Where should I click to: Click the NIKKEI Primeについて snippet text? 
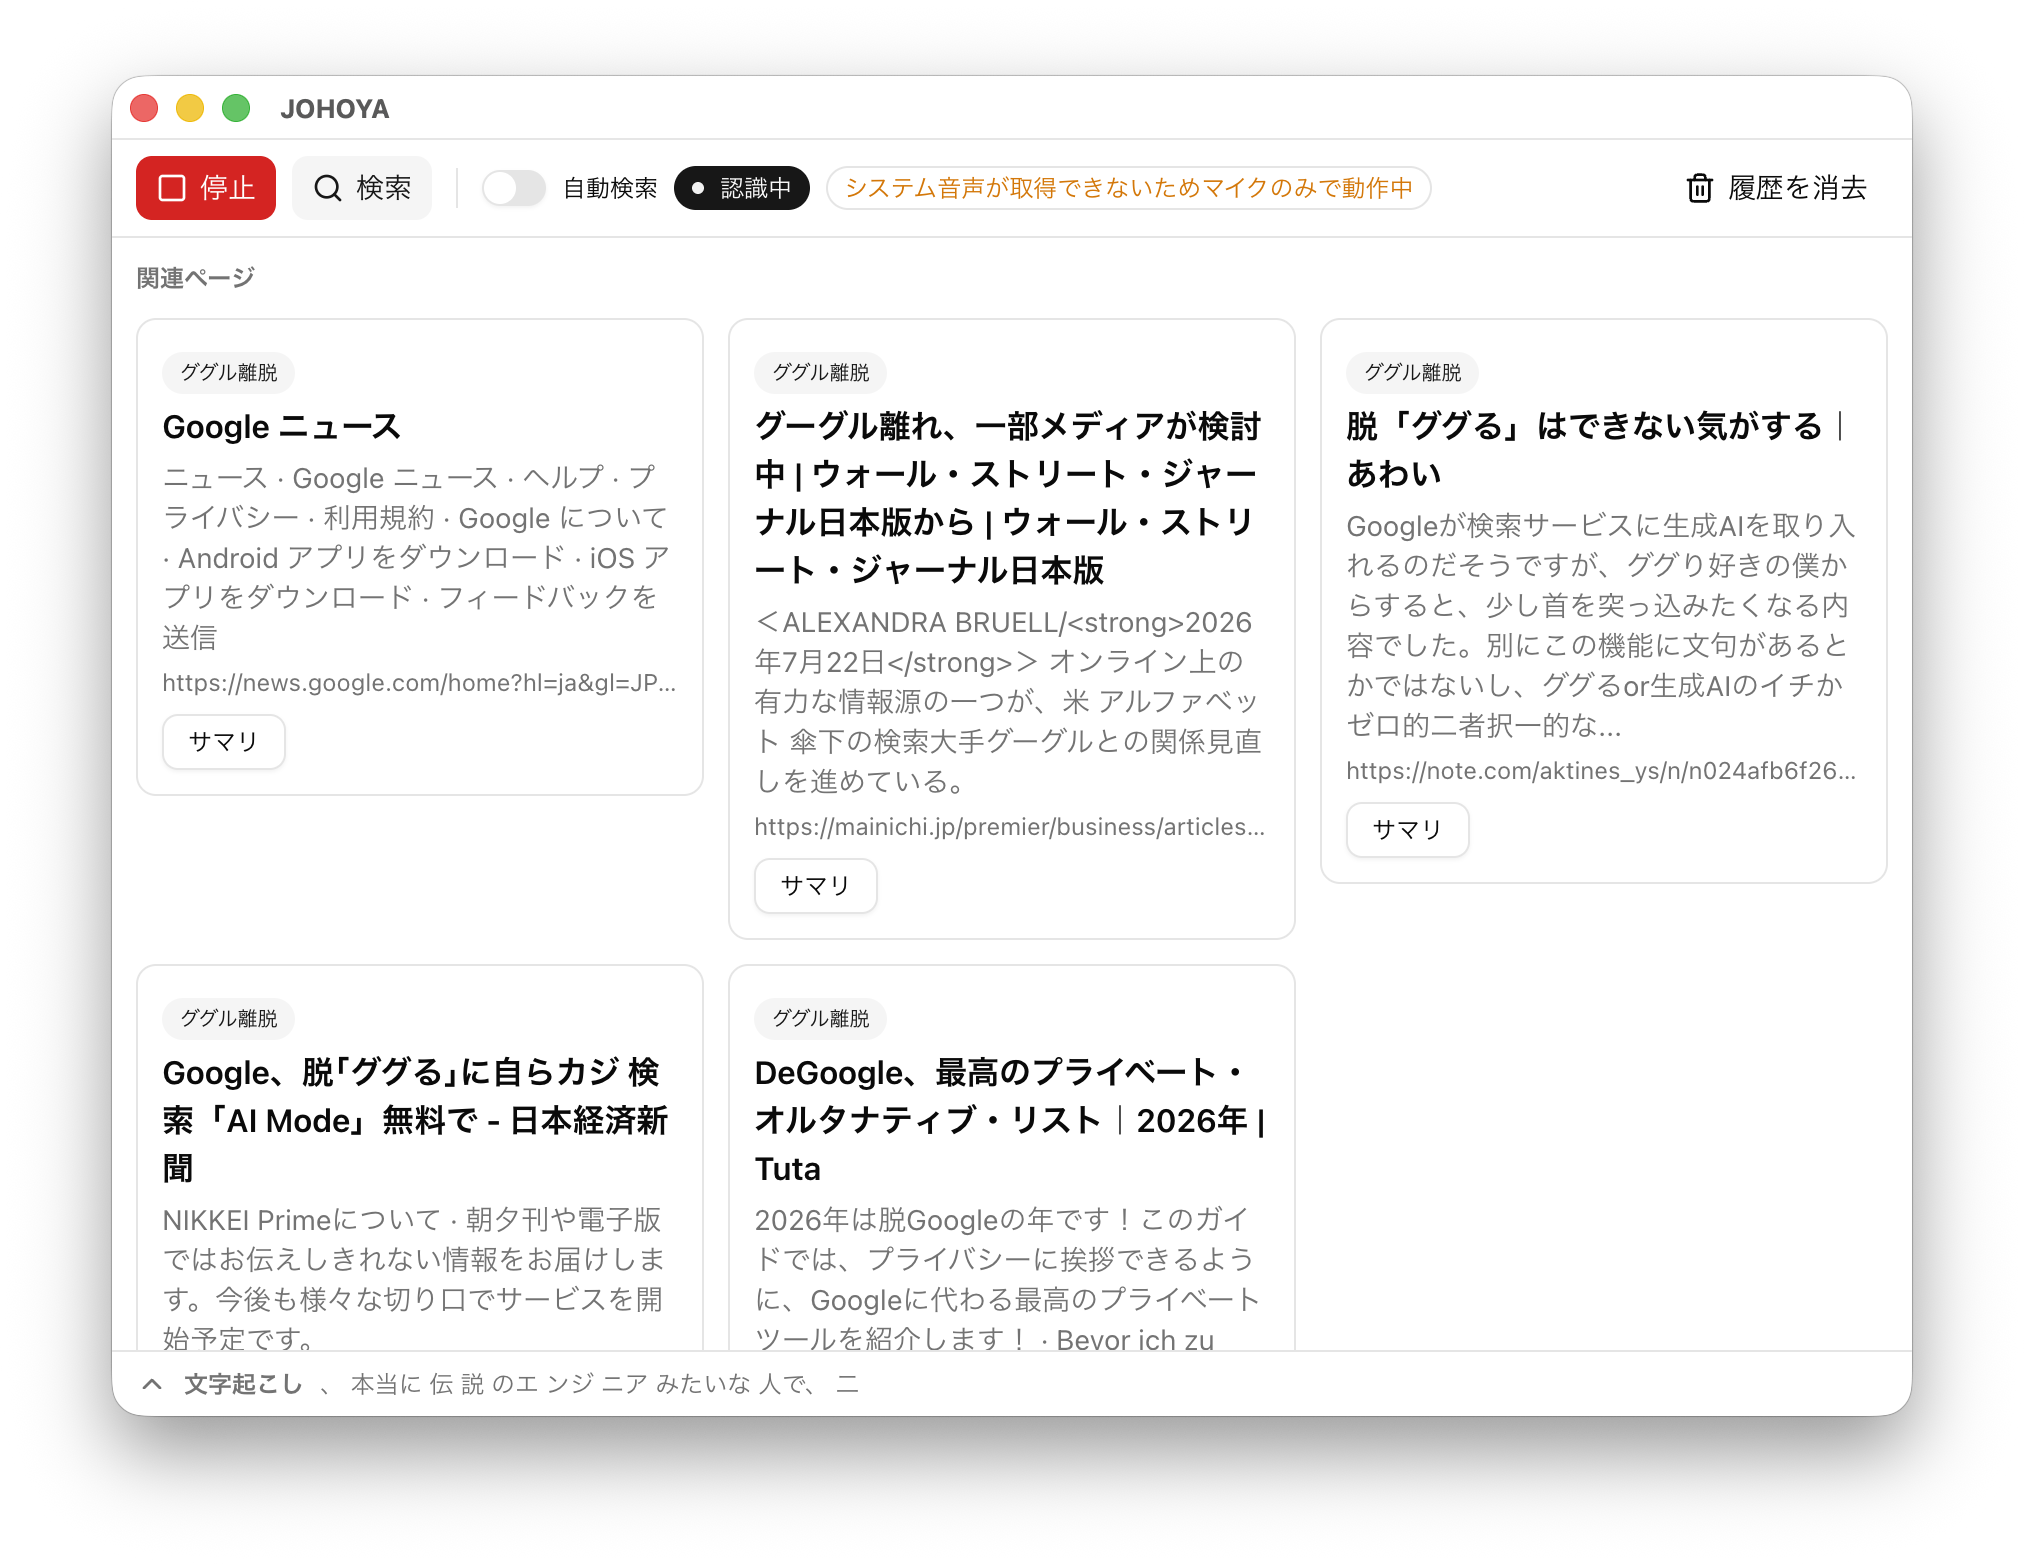[414, 1278]
